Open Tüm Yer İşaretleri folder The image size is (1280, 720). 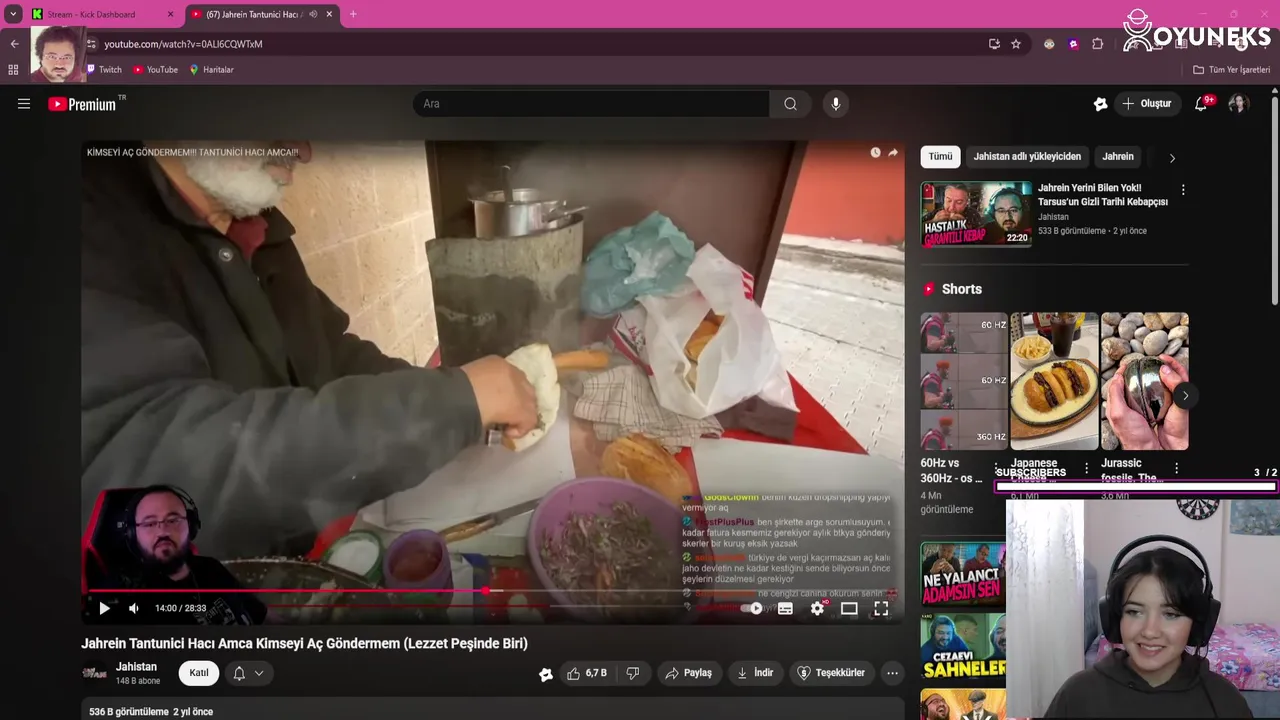click(1232, 70)
